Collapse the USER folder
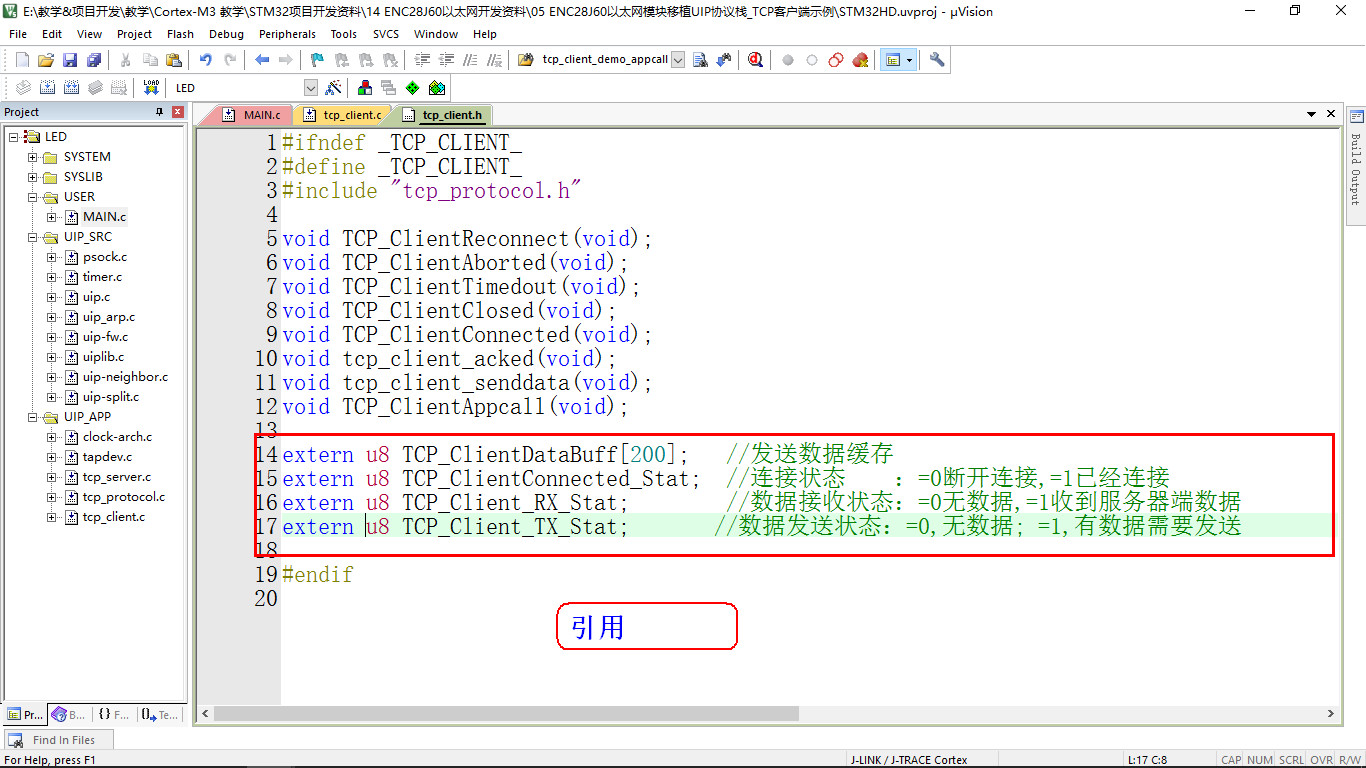The height and width of the screenshot is (768, 1366). tap(32, 197)
